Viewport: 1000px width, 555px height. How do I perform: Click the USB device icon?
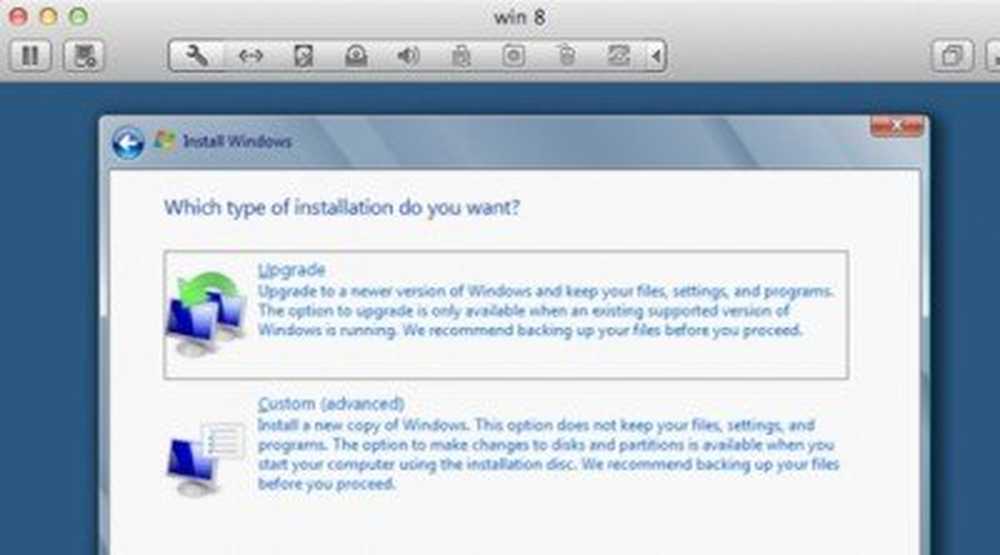point(461,56)
